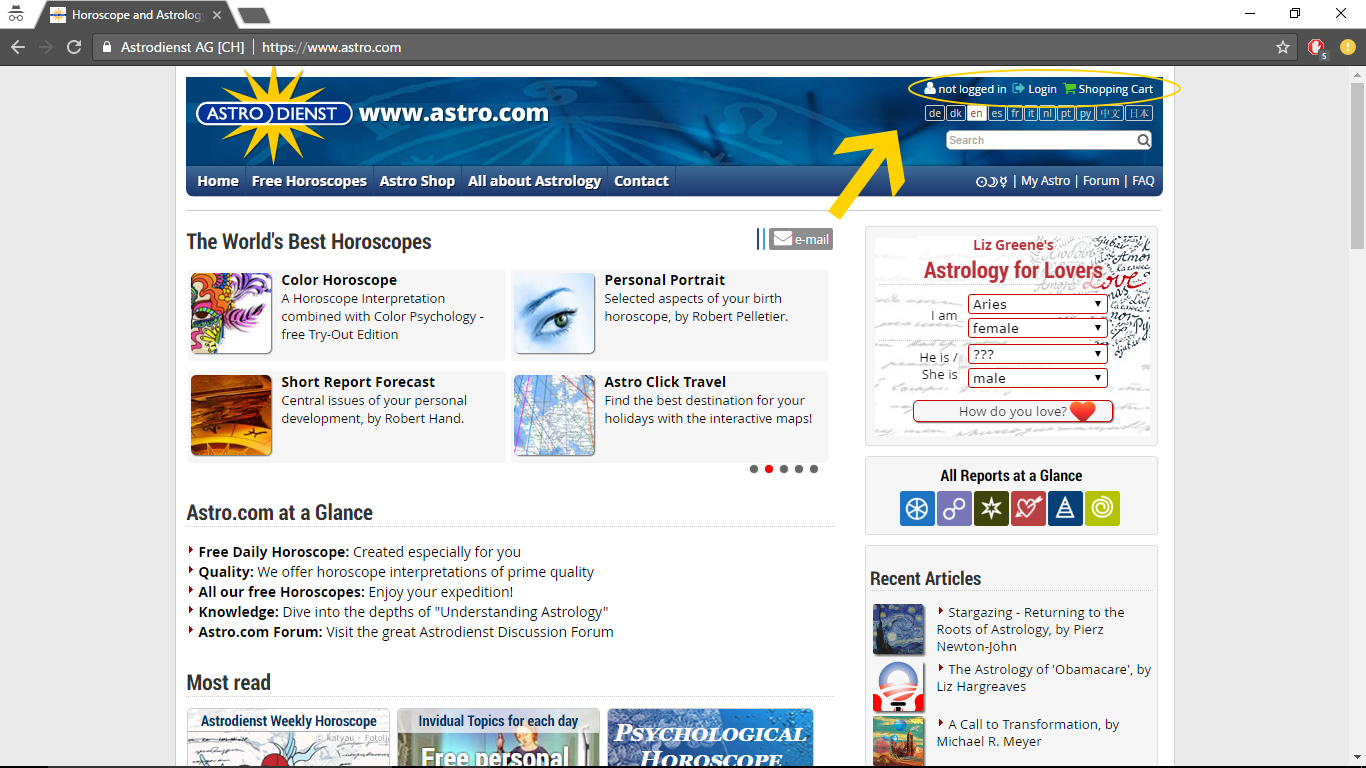1366x768 pixels.
Task: Click the How do you love? button
Action: (1013, 411)
